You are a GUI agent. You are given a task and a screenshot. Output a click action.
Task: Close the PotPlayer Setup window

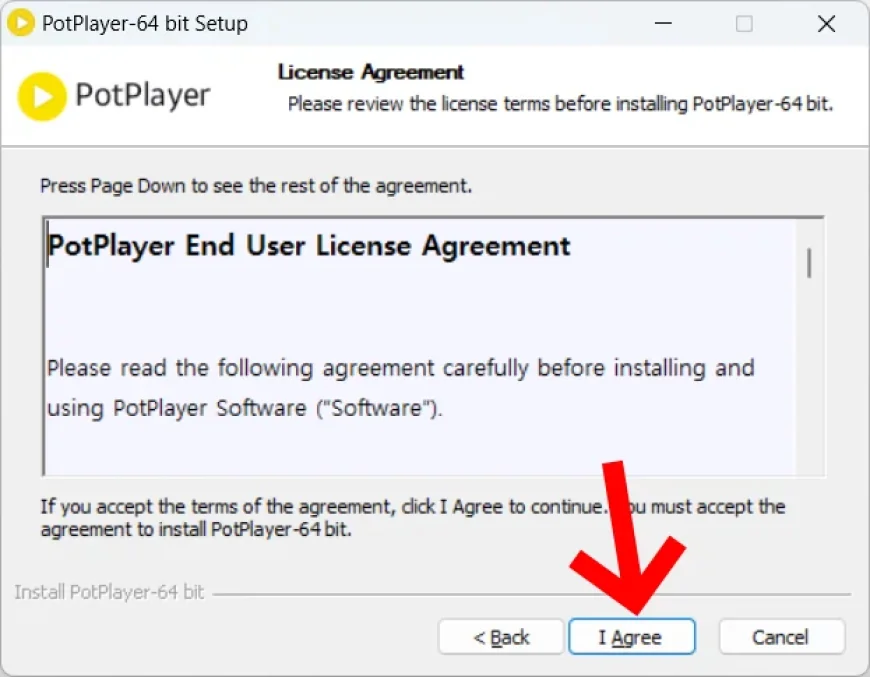[x=826, y=23]
